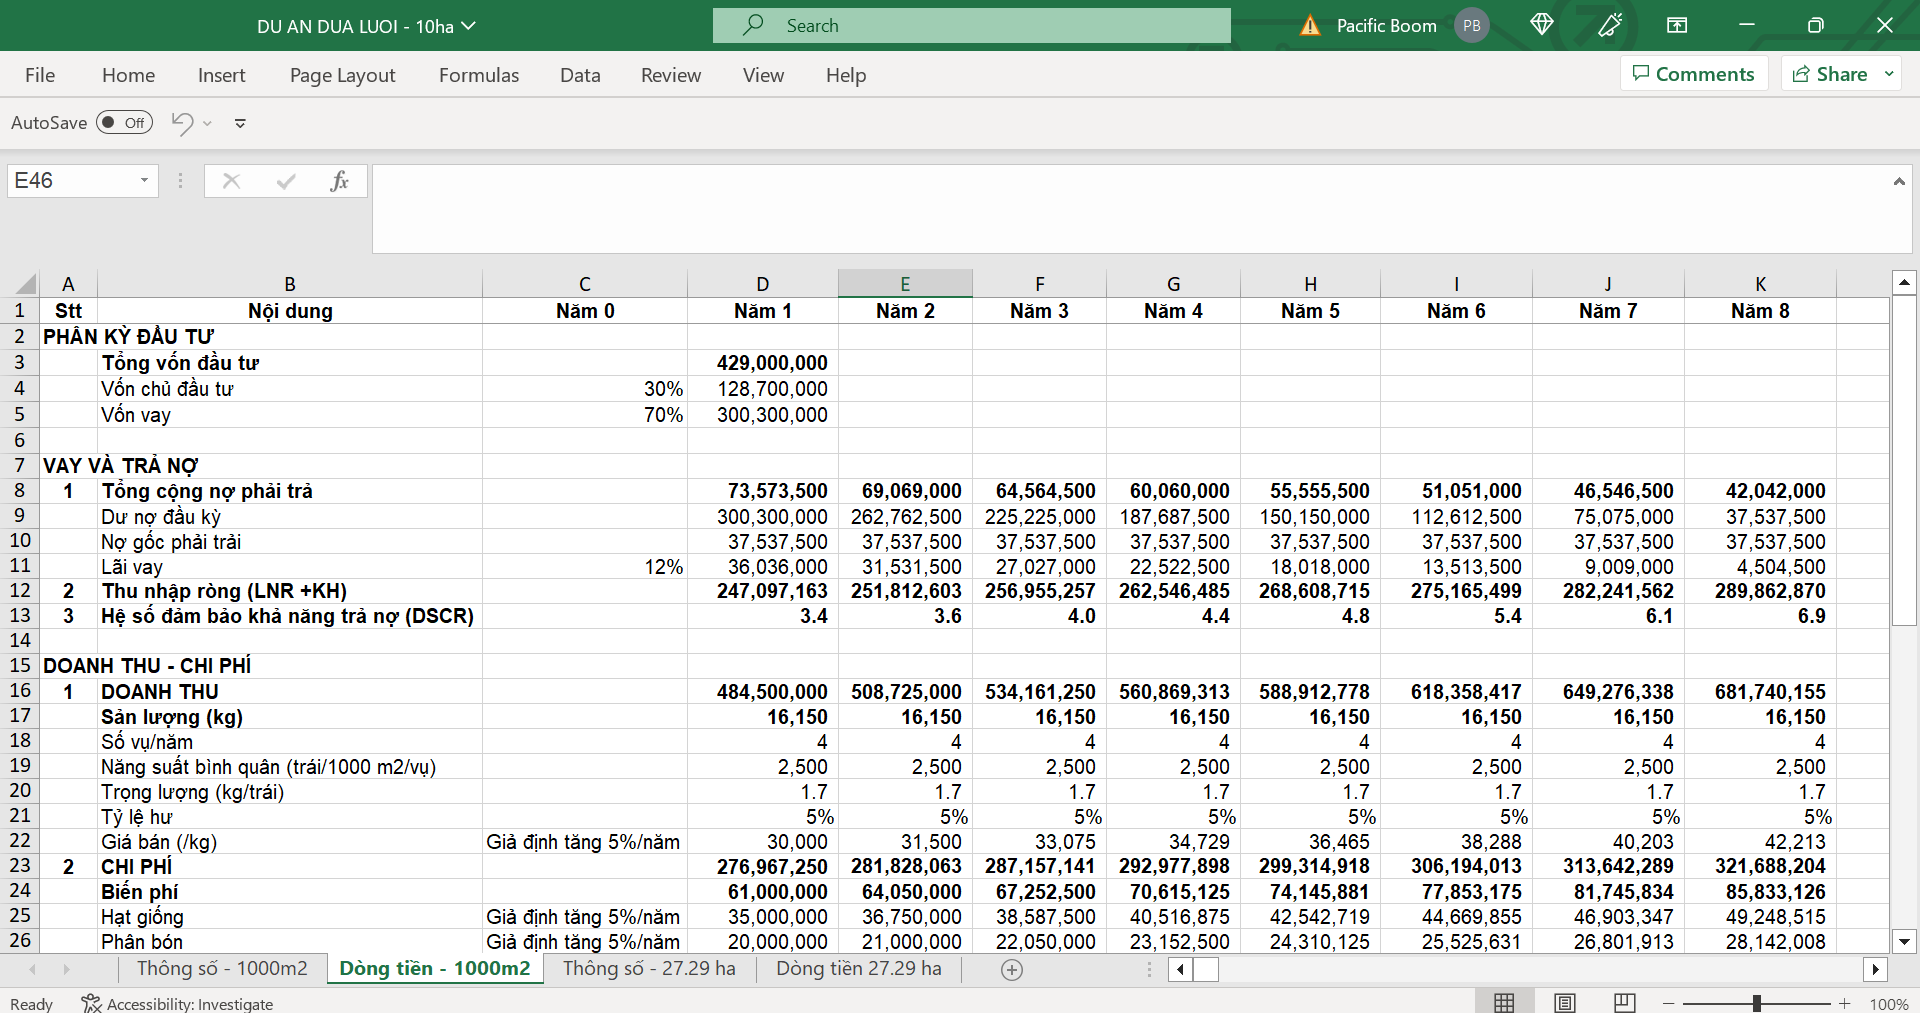Select Normal view icon in status bar
This screenshot has width=1920, height=1013.
point(1504,1003)
